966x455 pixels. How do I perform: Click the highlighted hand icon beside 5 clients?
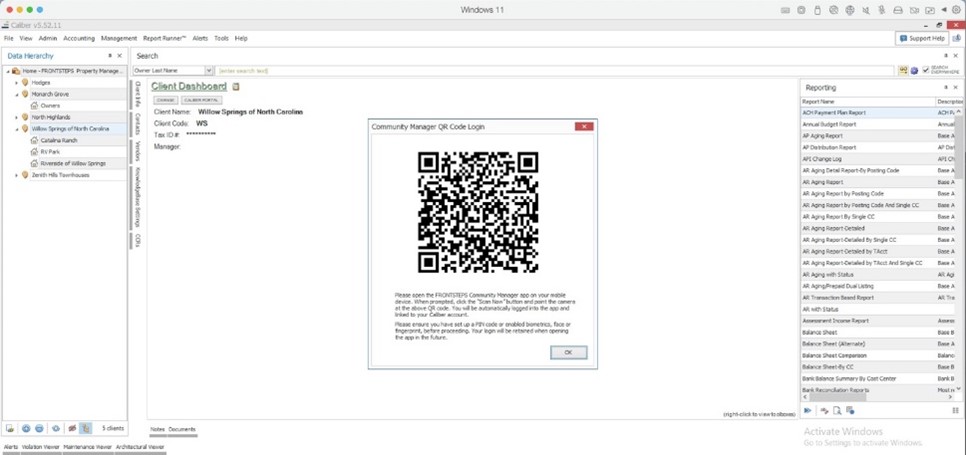(x=86, y=428)
